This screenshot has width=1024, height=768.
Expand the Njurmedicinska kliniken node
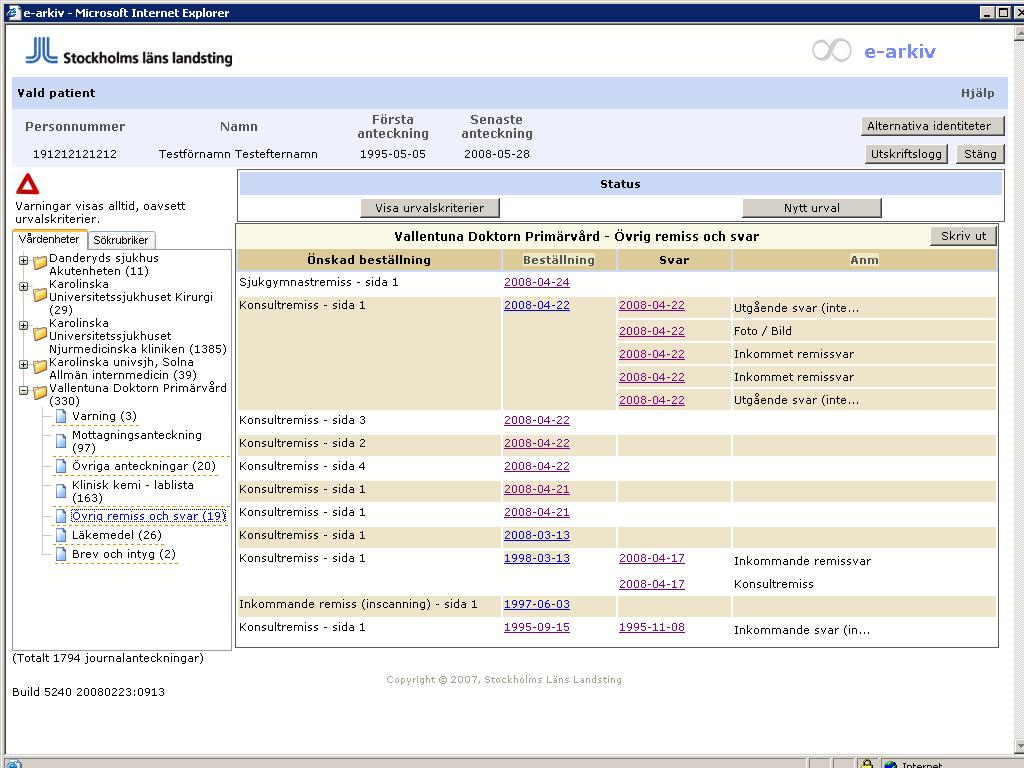point(24,325)
